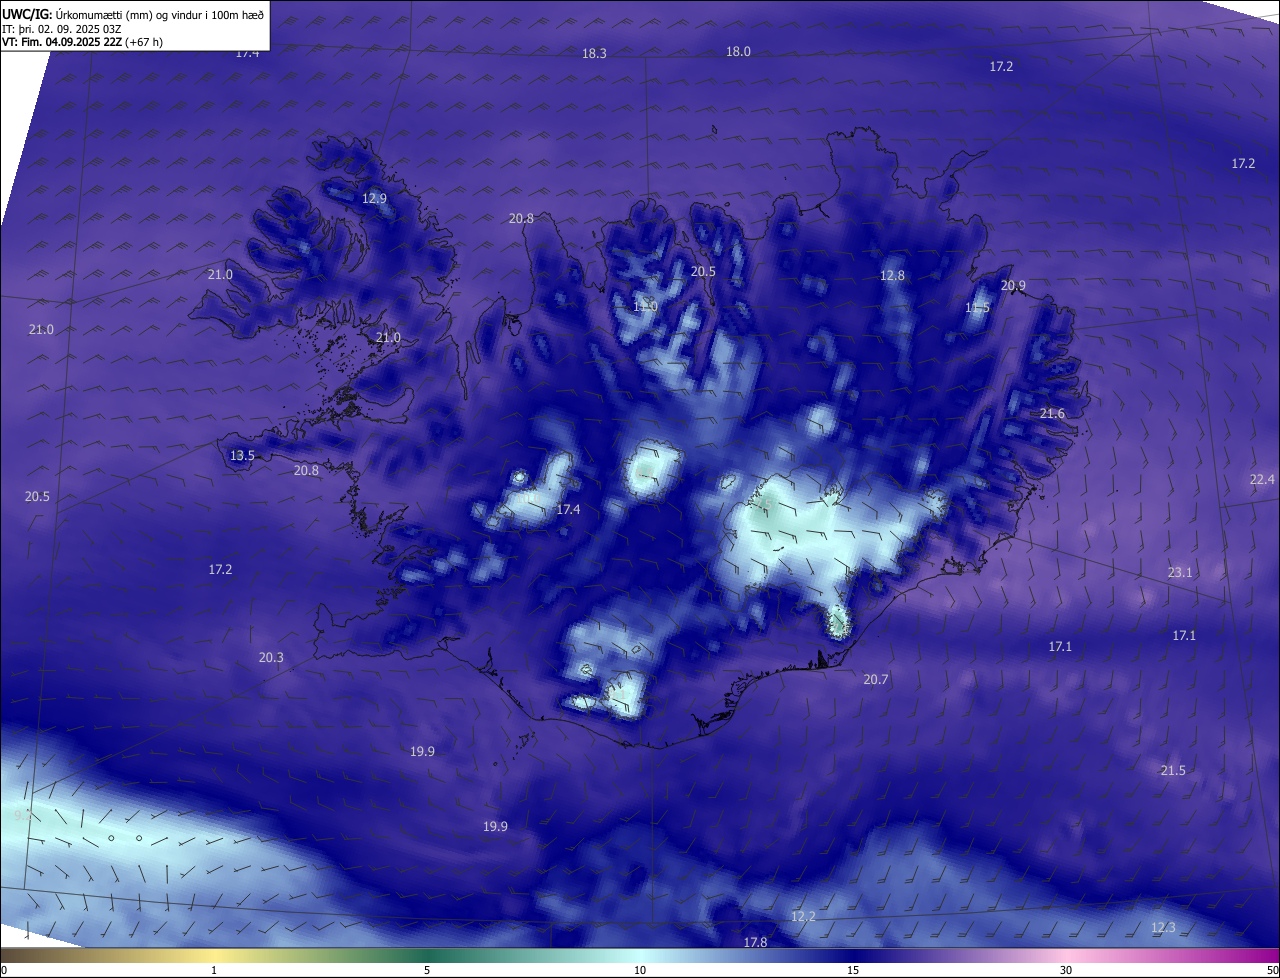Image resolution: width=1280 pixels, height=978 pixels.
Task: Click the color scale tick label 1
Action: (214, 970)
